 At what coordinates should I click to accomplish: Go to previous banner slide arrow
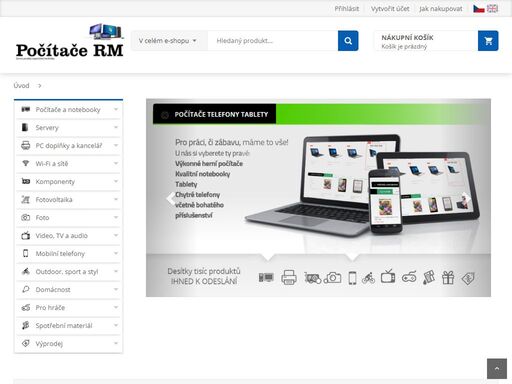pyautogui.click(x=171, y=199)
